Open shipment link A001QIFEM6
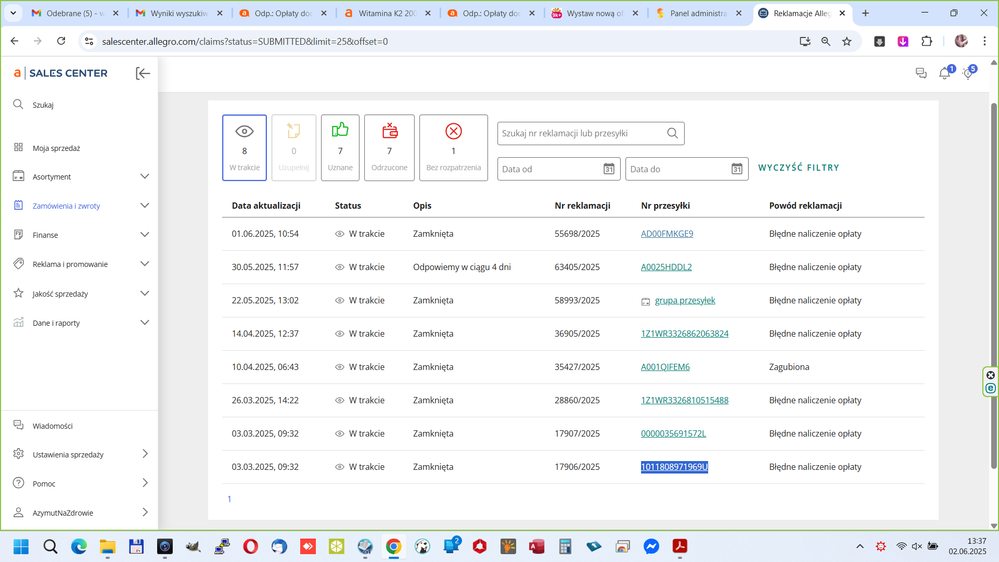 [665, 367]
